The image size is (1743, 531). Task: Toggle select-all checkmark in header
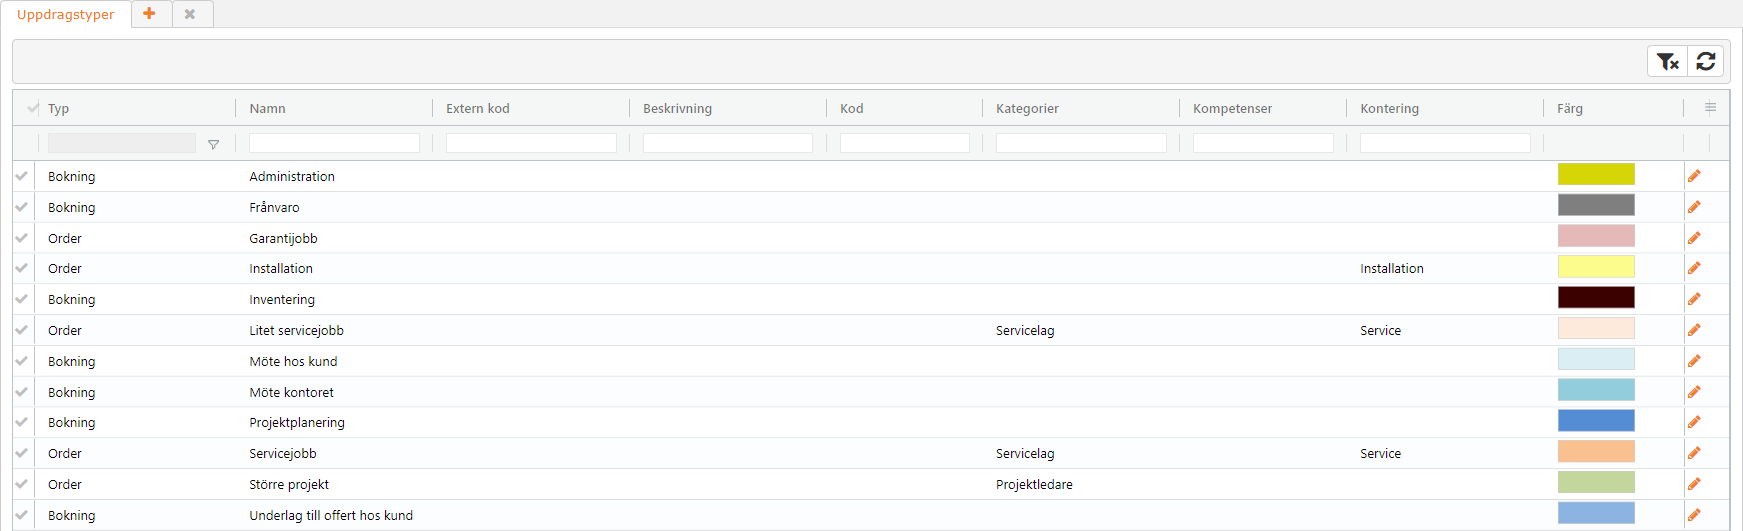32,108
